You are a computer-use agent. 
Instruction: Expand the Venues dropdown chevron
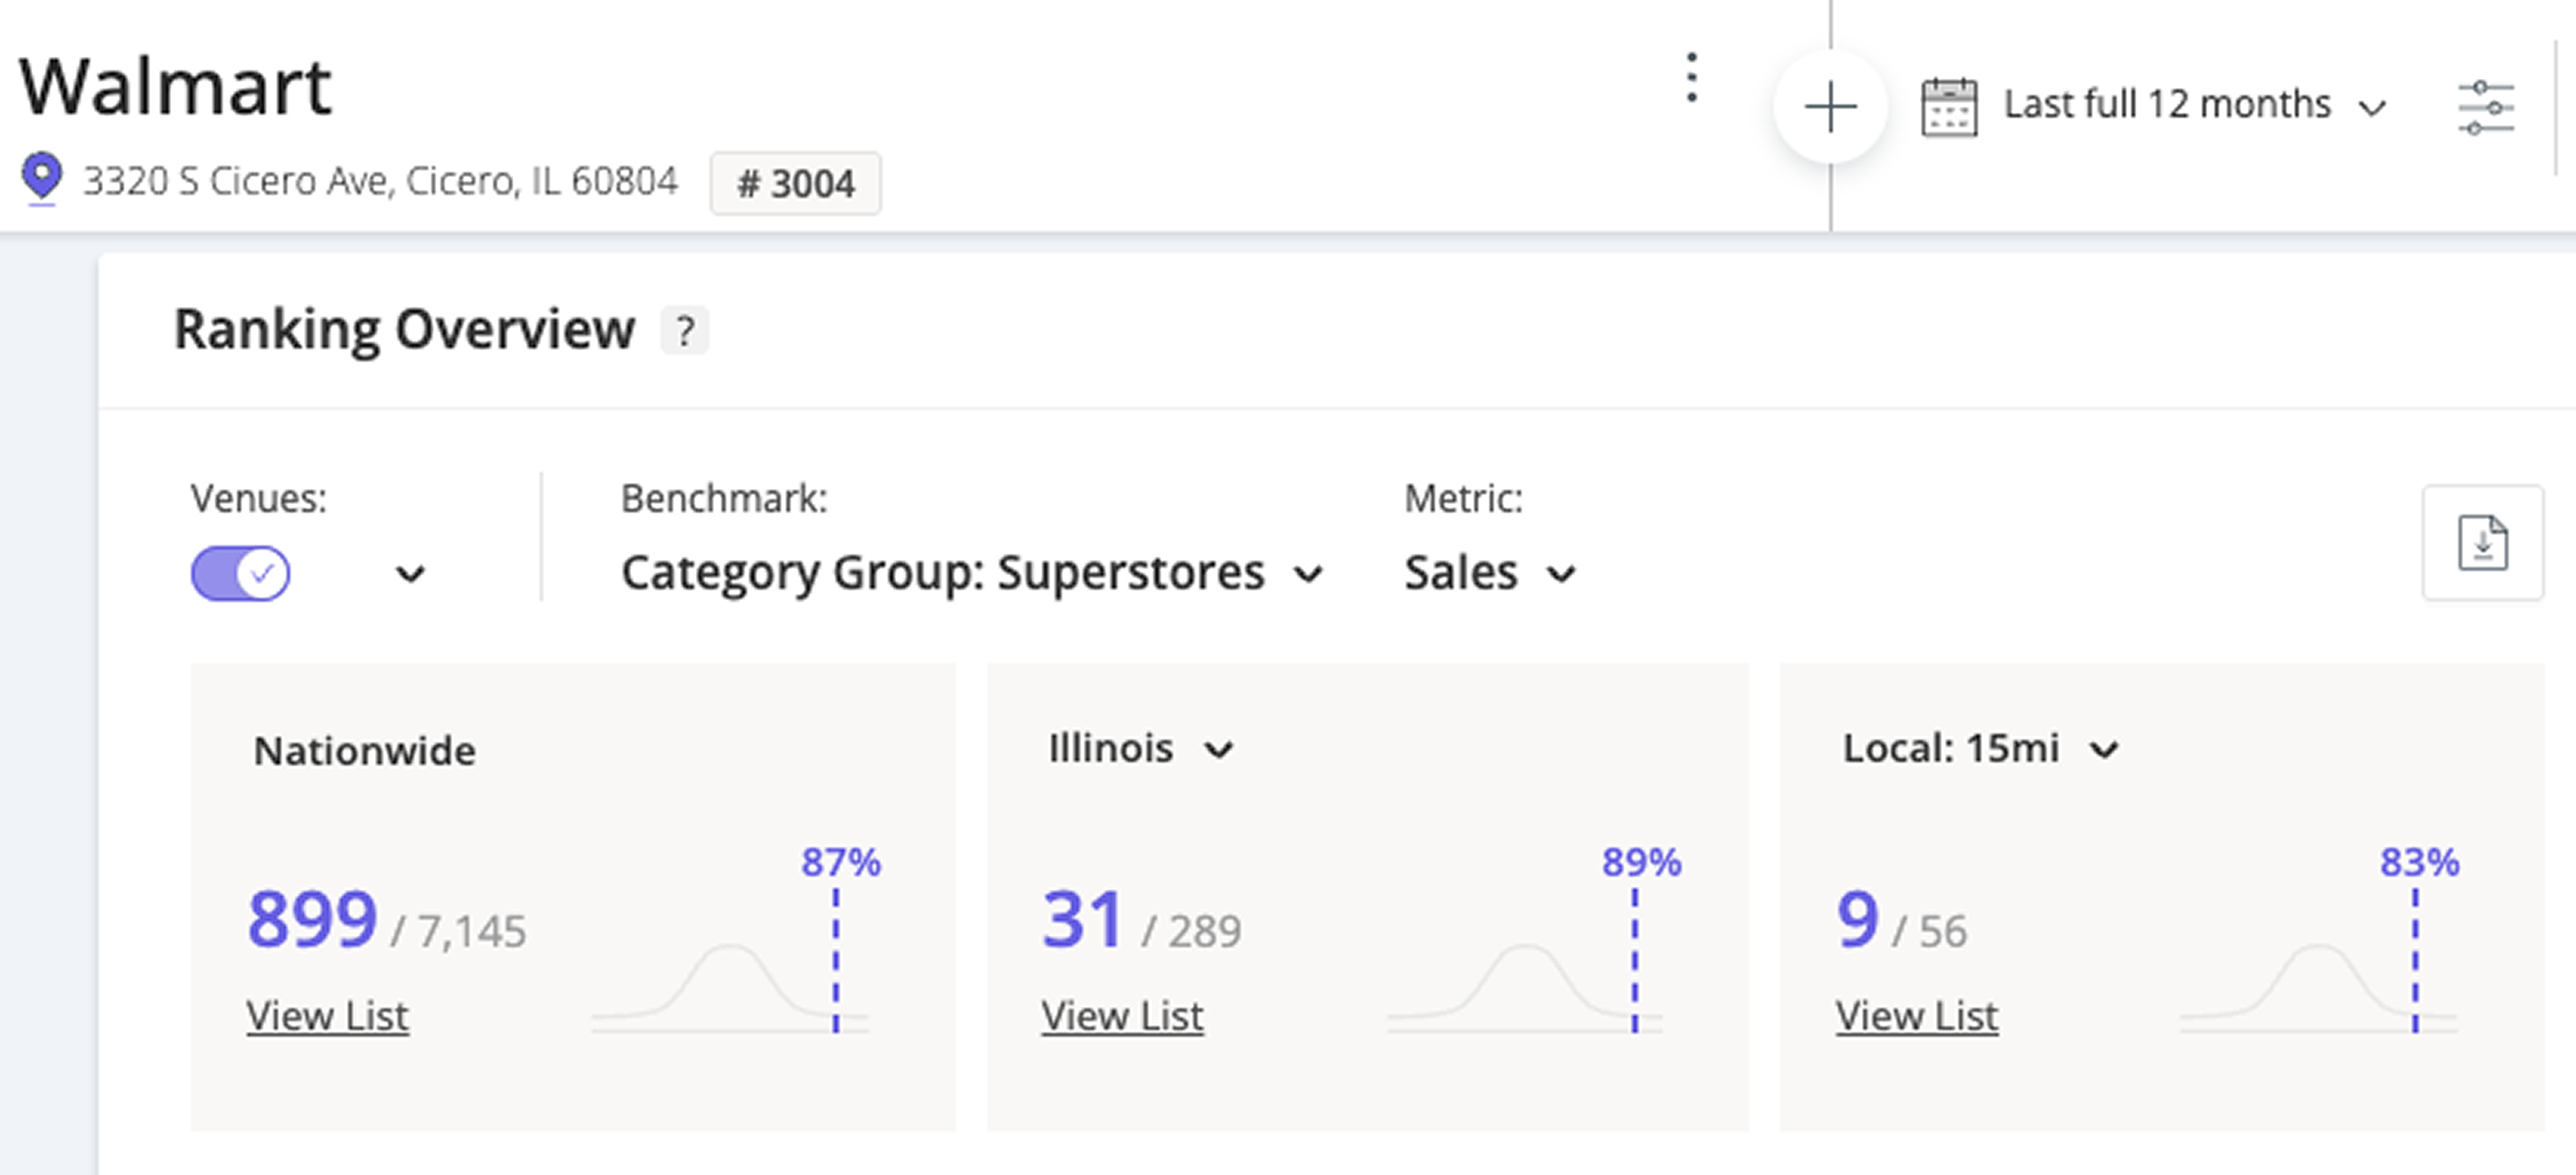(x=410, y=574)
